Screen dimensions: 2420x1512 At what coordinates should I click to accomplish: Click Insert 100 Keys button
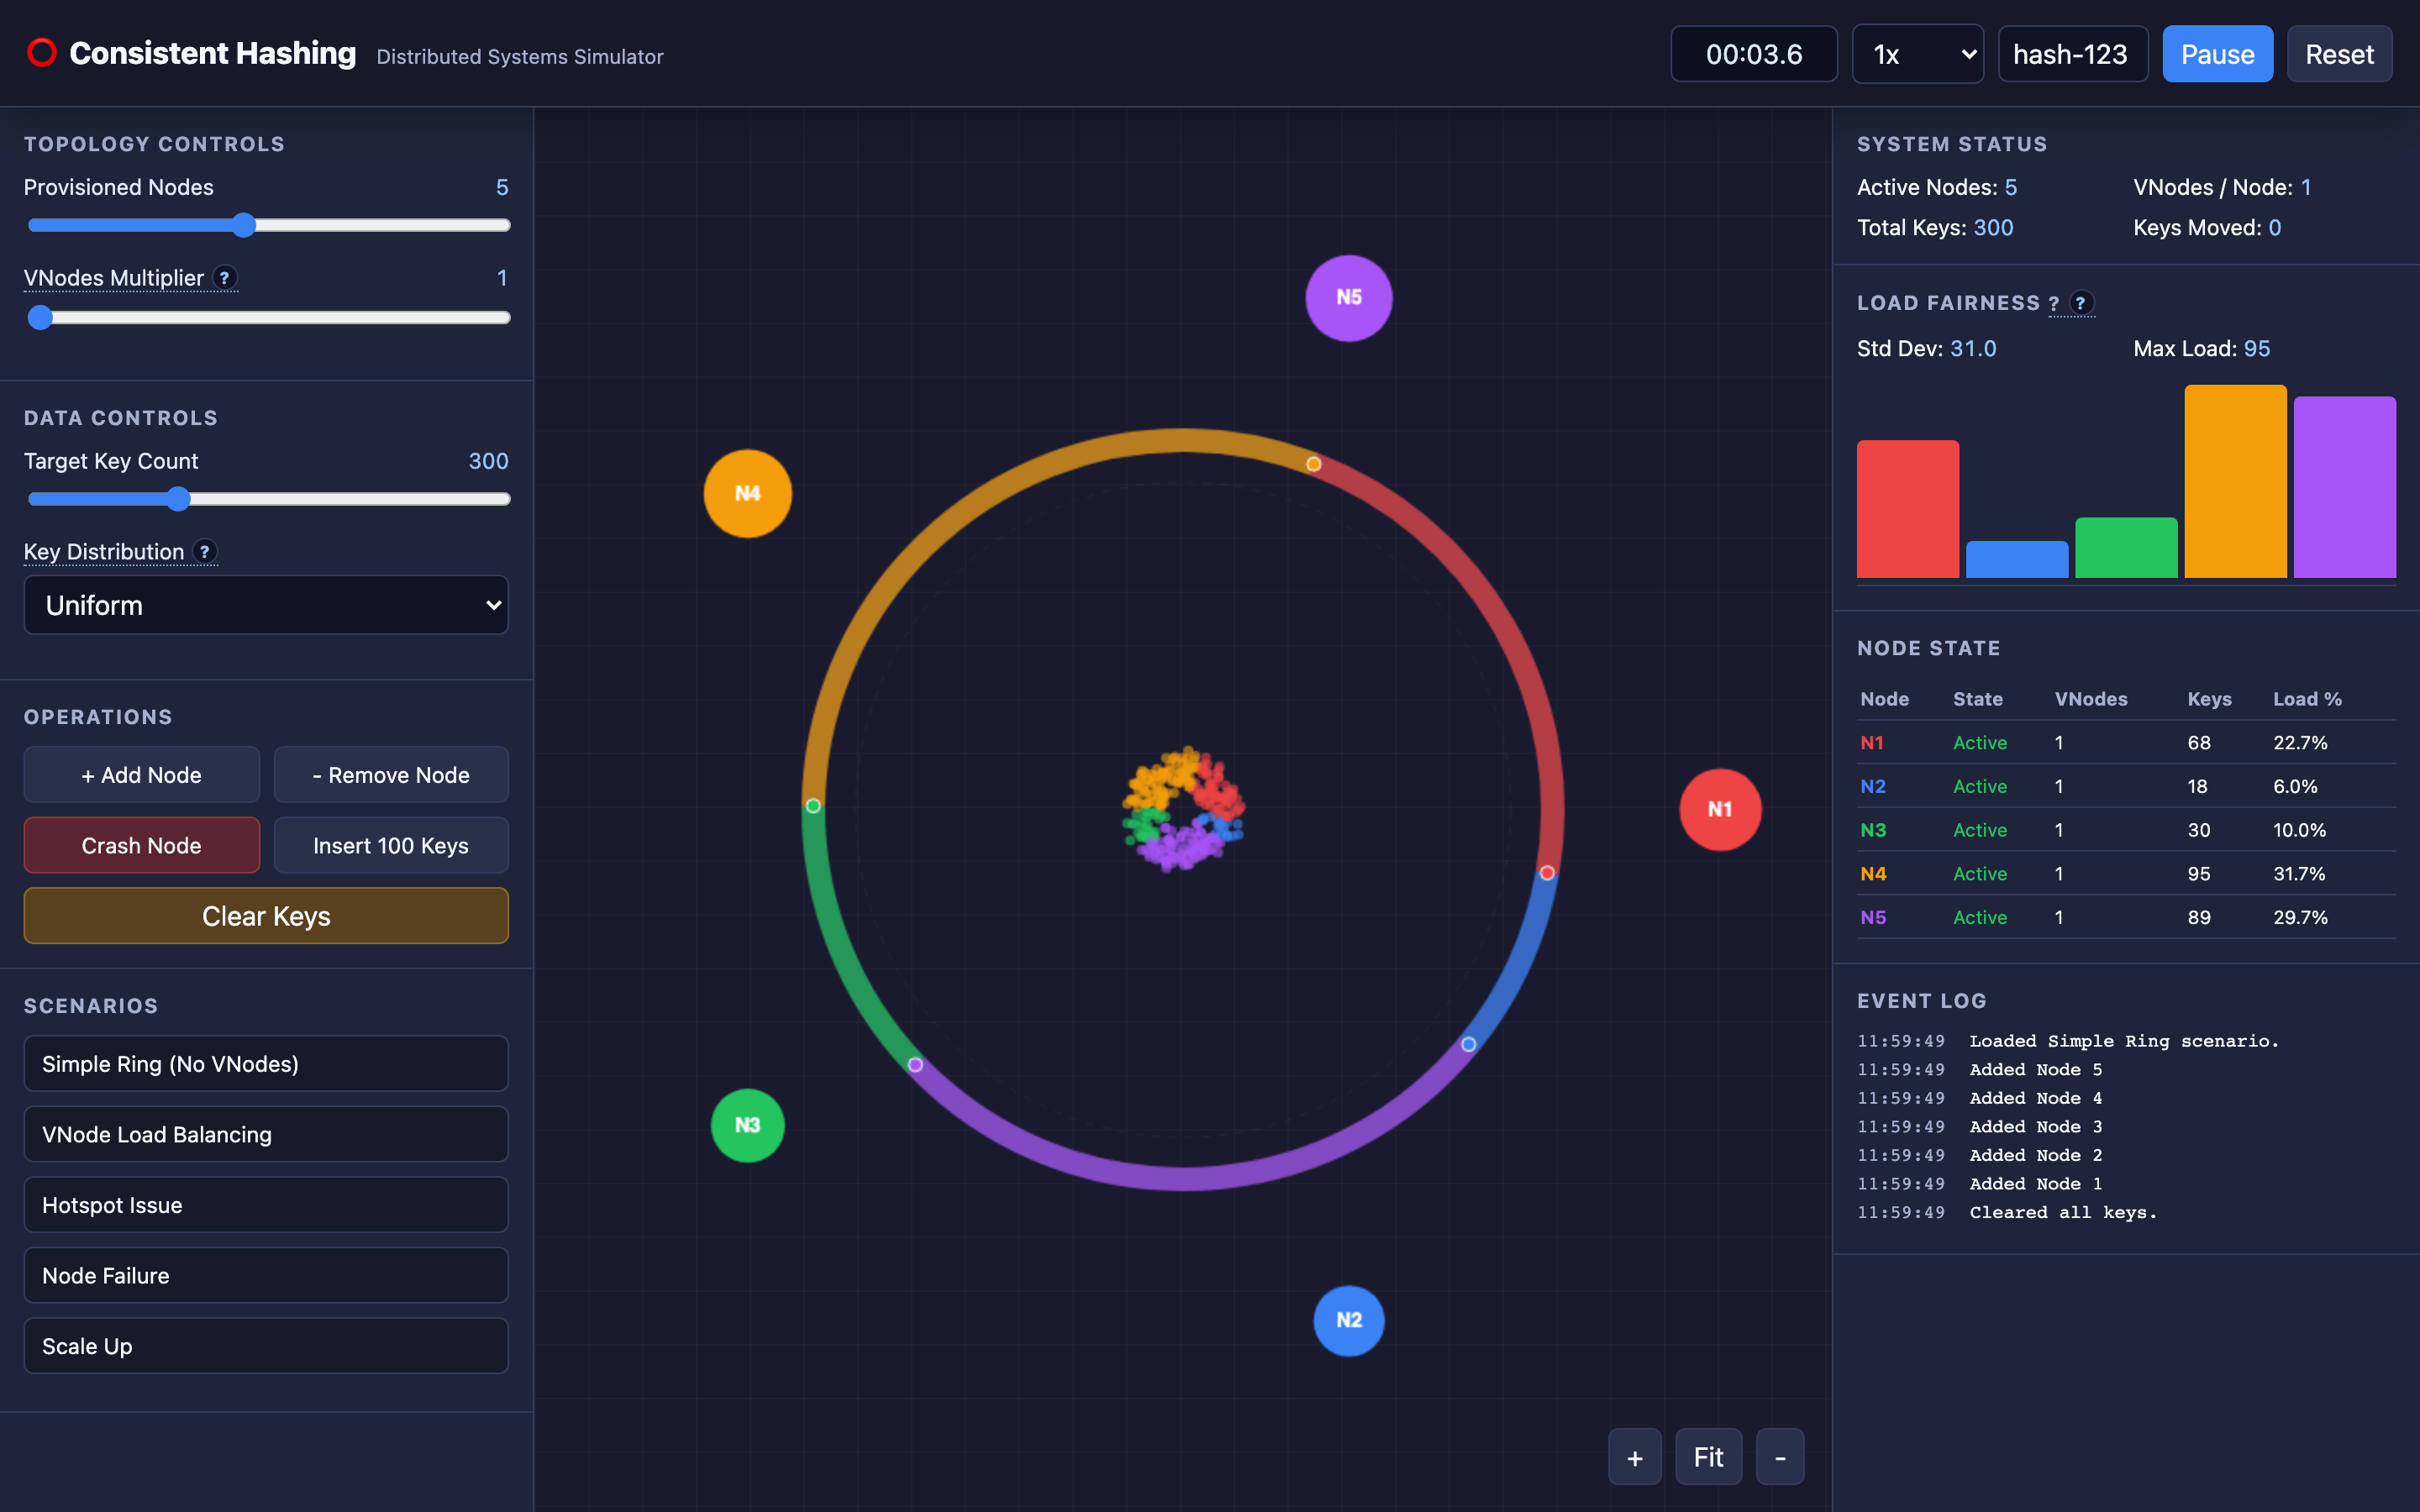[391, 845]
